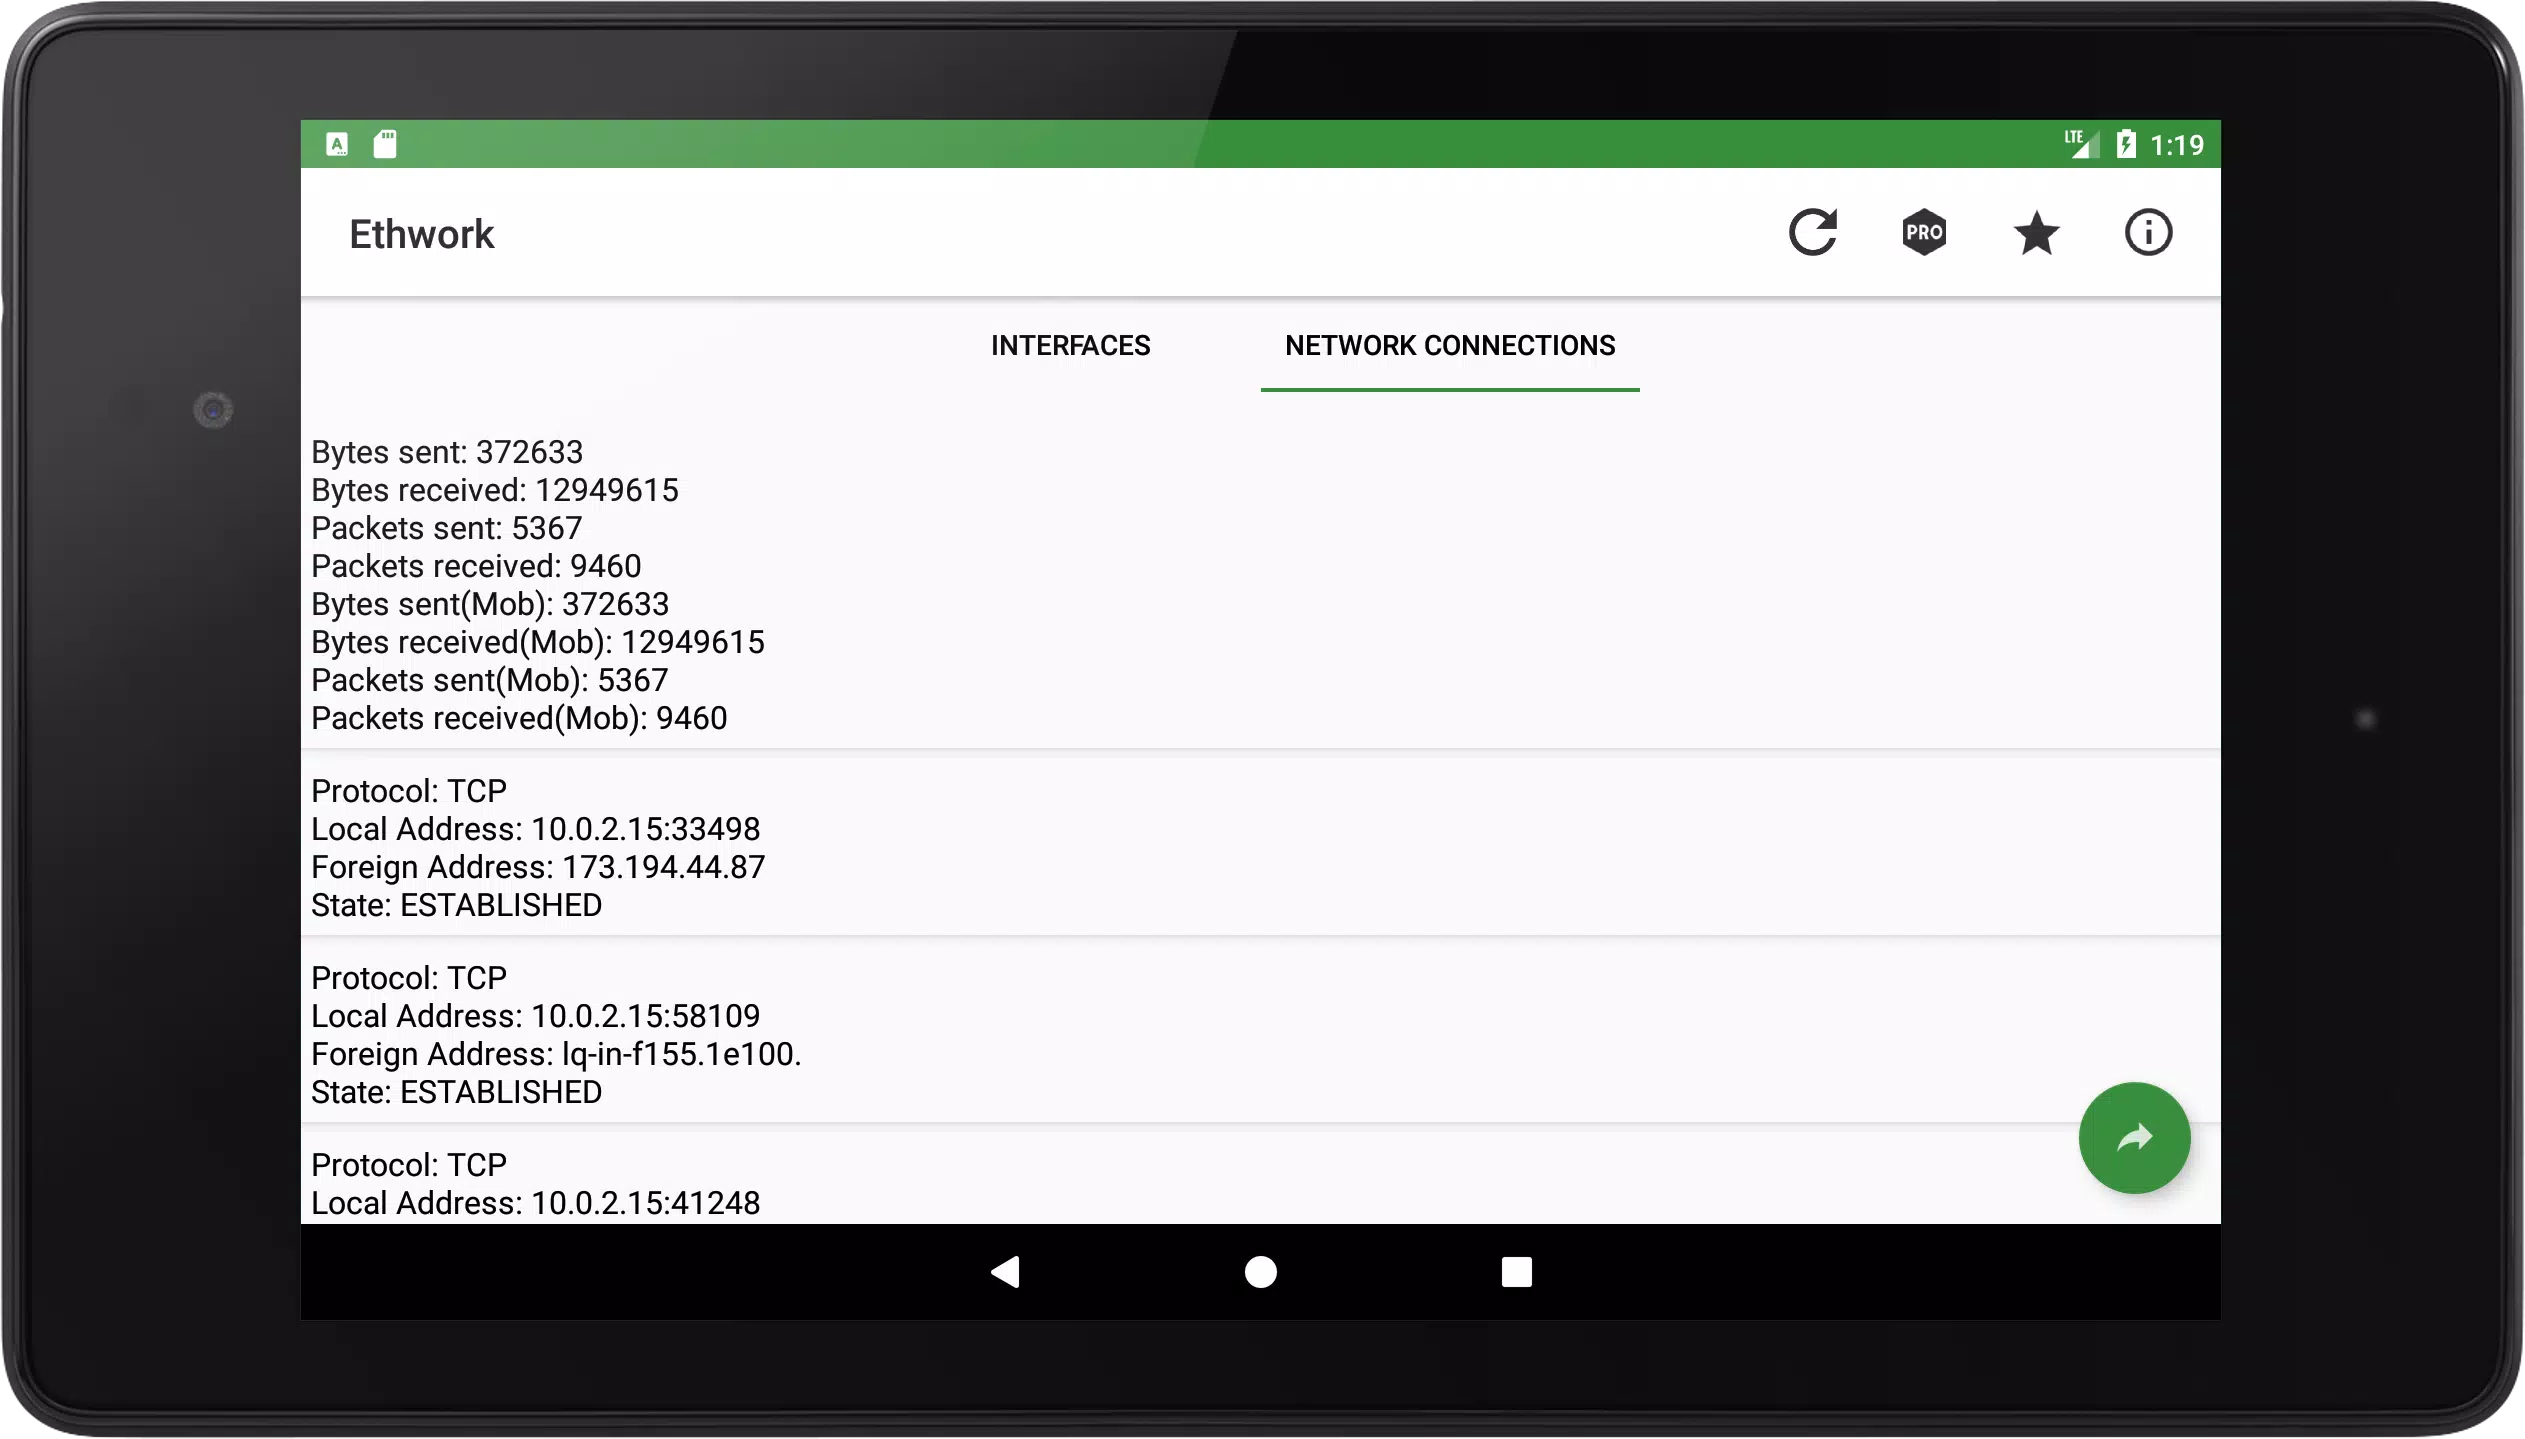Viewport: 2525px width, 1439px height.
Task: Tap the clock showing 1:19
Action: click(2177, 145)
